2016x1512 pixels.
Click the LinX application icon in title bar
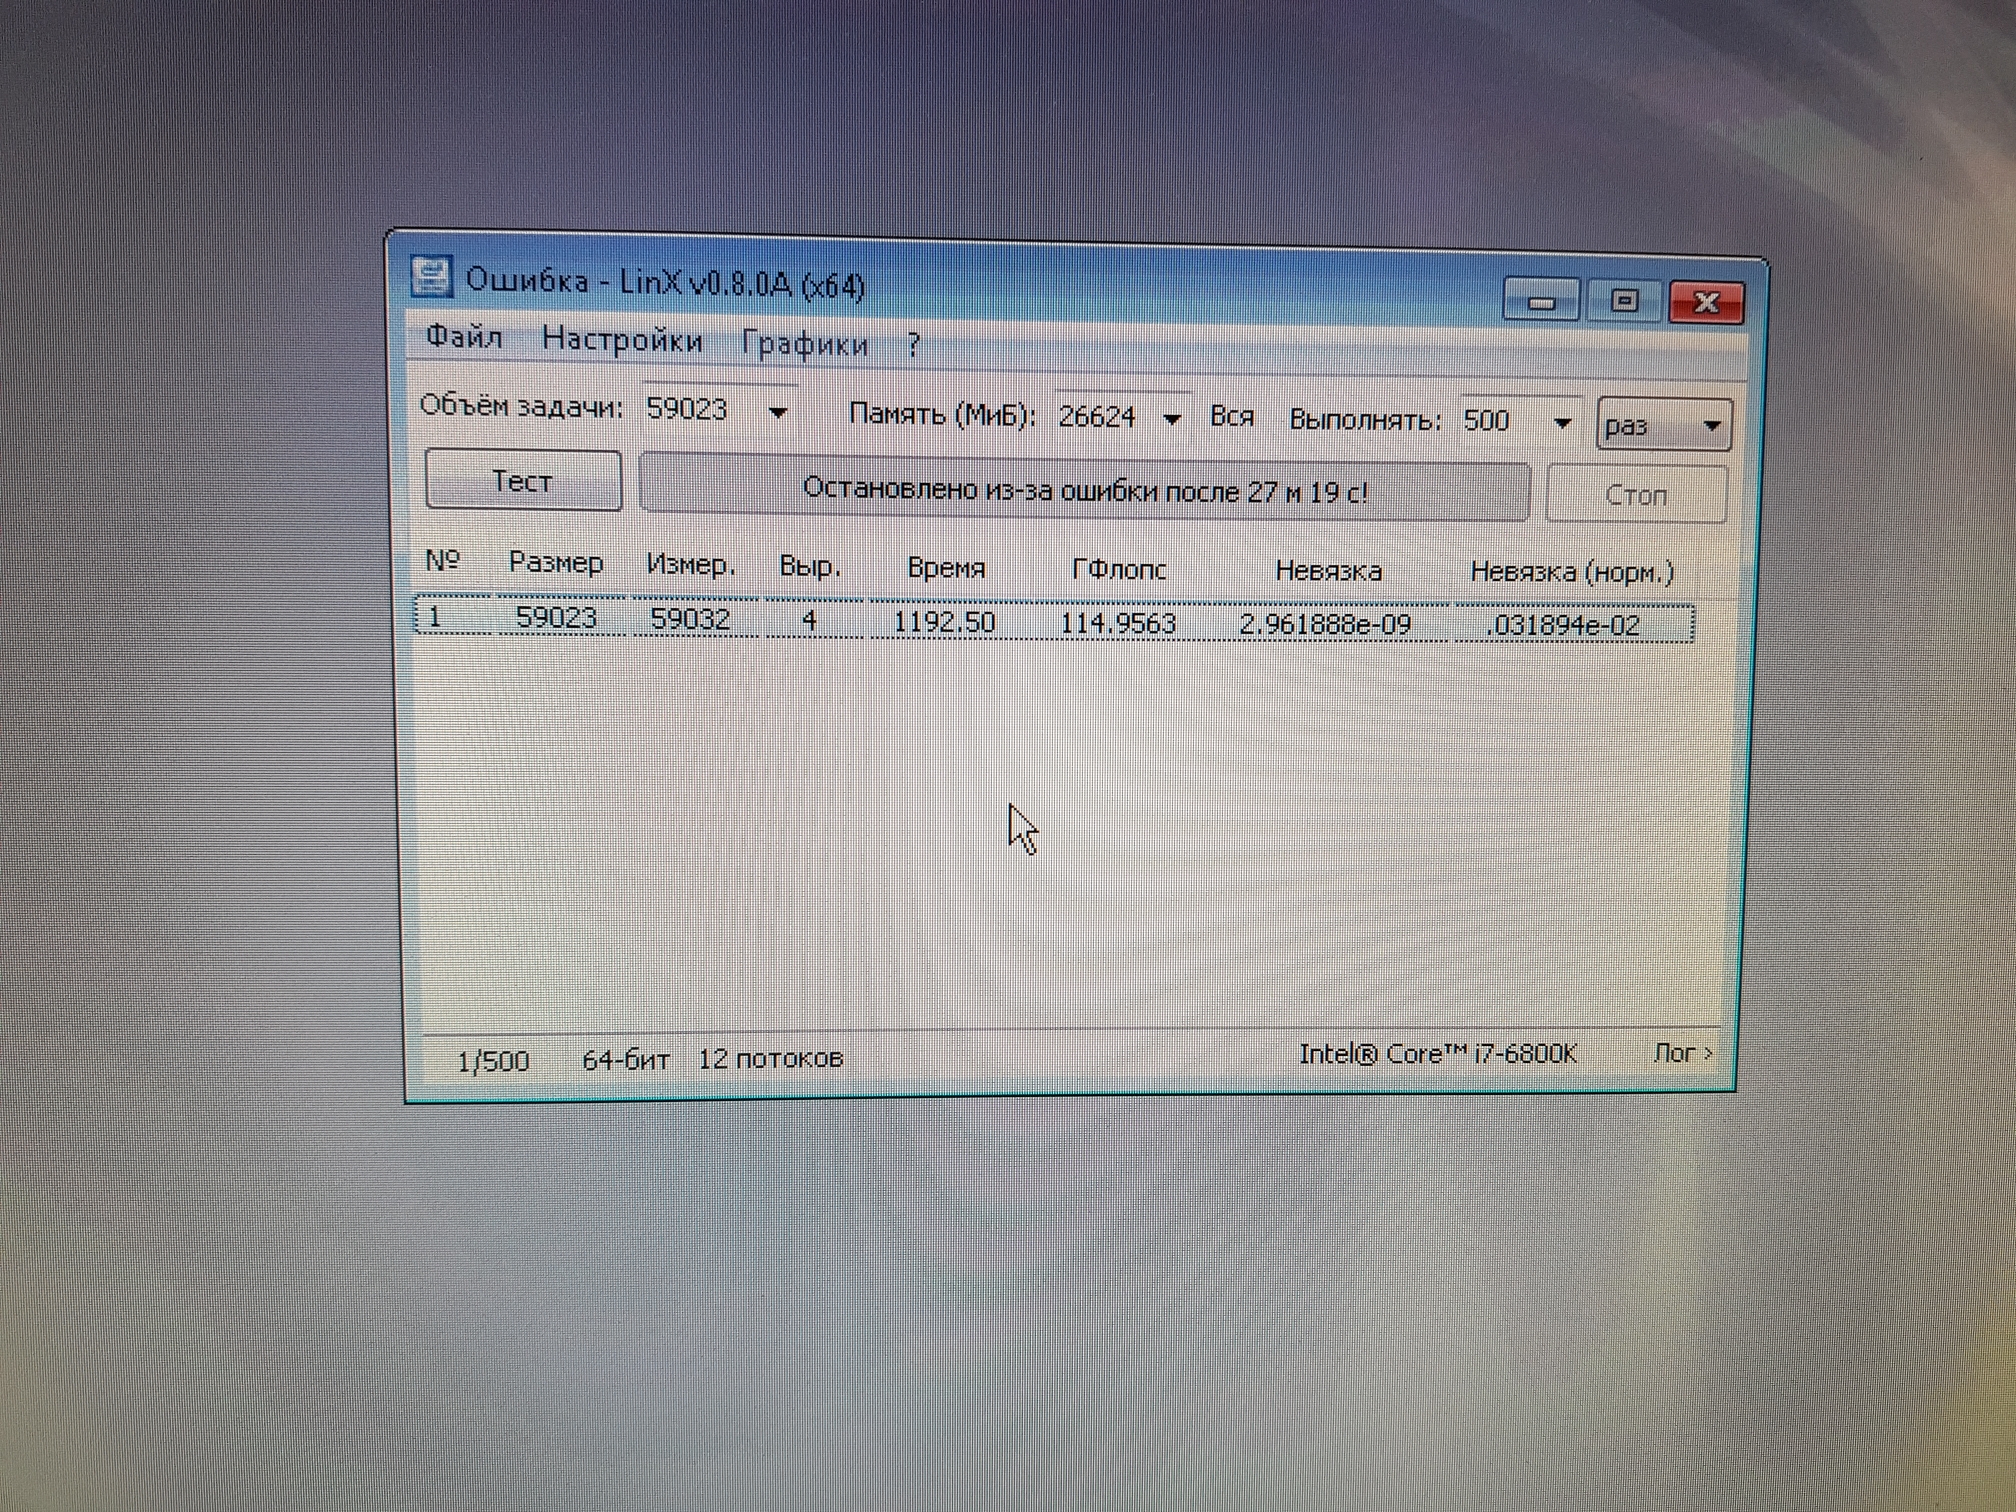pos(432,277)
